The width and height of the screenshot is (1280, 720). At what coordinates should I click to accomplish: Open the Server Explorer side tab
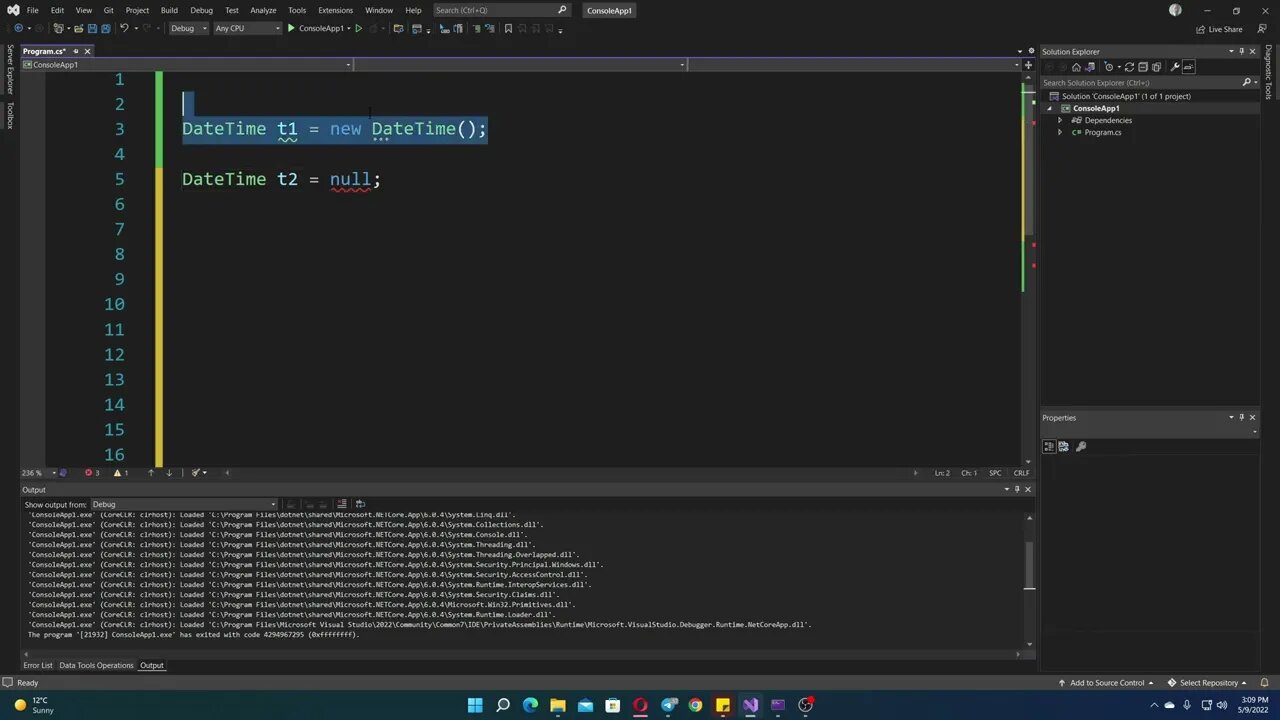(10, 69)
